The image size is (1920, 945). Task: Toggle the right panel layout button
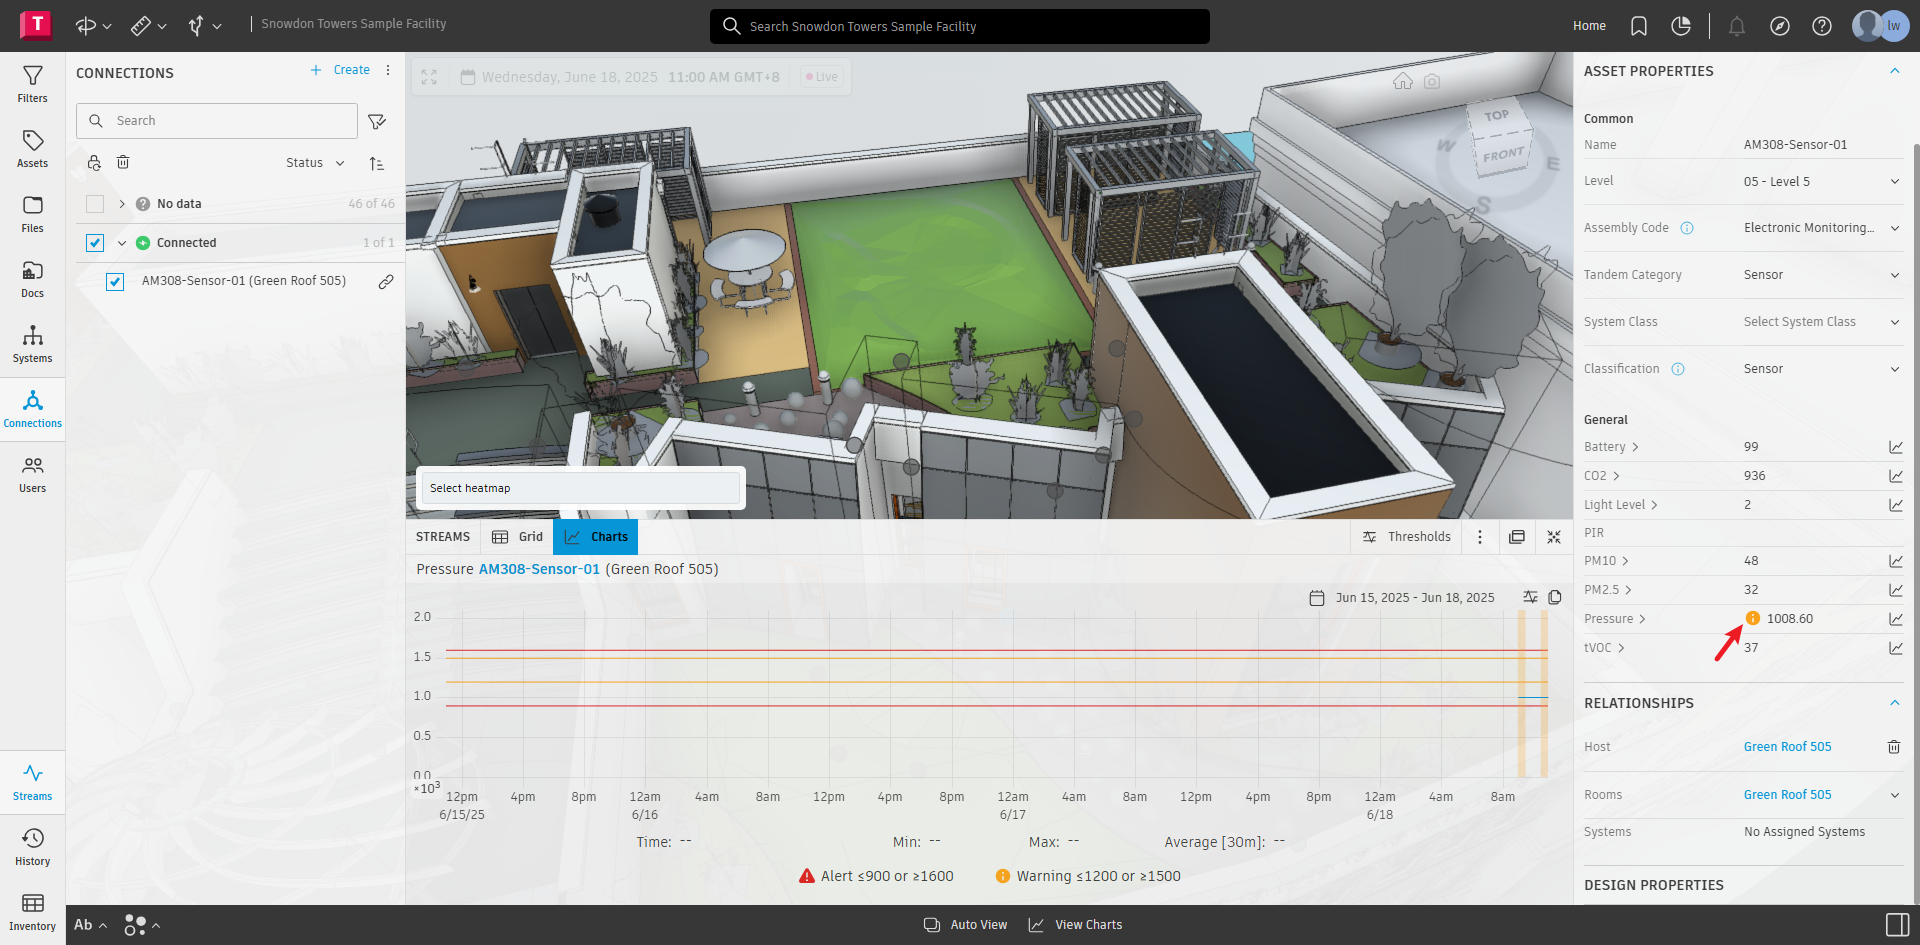point(1897,925)
